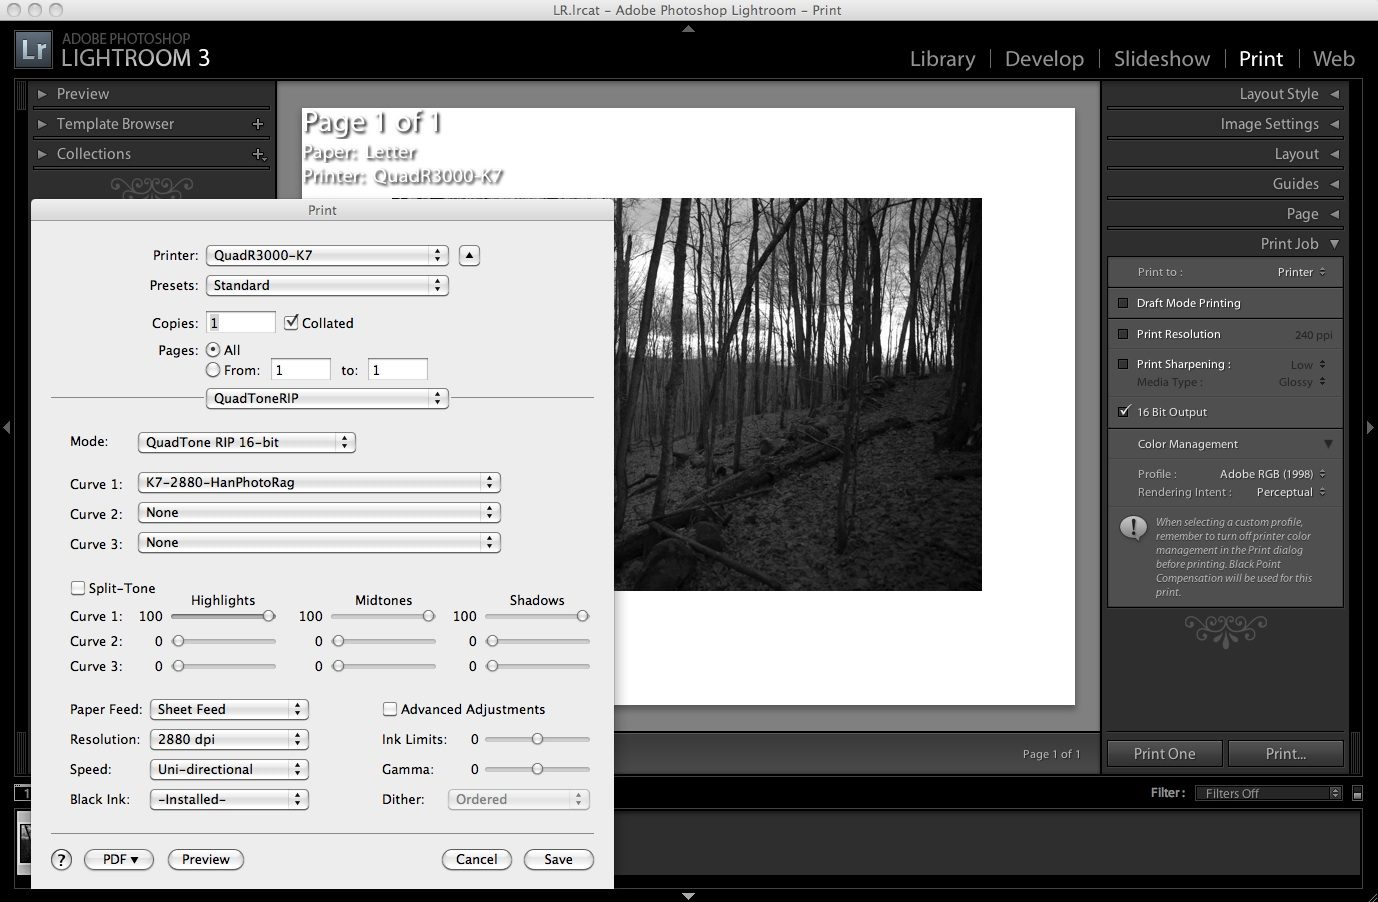Toggle the filter switch icon
Image resolution: width=1378 pixels, height=902 pixels.
tap(1357, 794)
